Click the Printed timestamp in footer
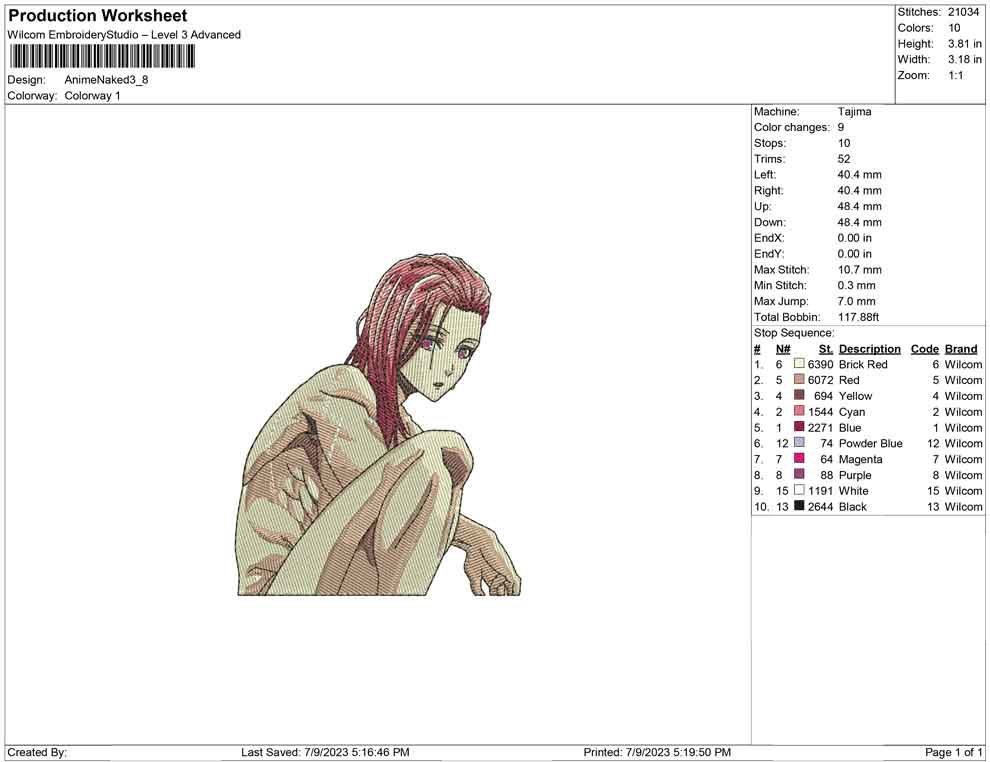Screen dimensions: 990x762 tap(657, 752)
